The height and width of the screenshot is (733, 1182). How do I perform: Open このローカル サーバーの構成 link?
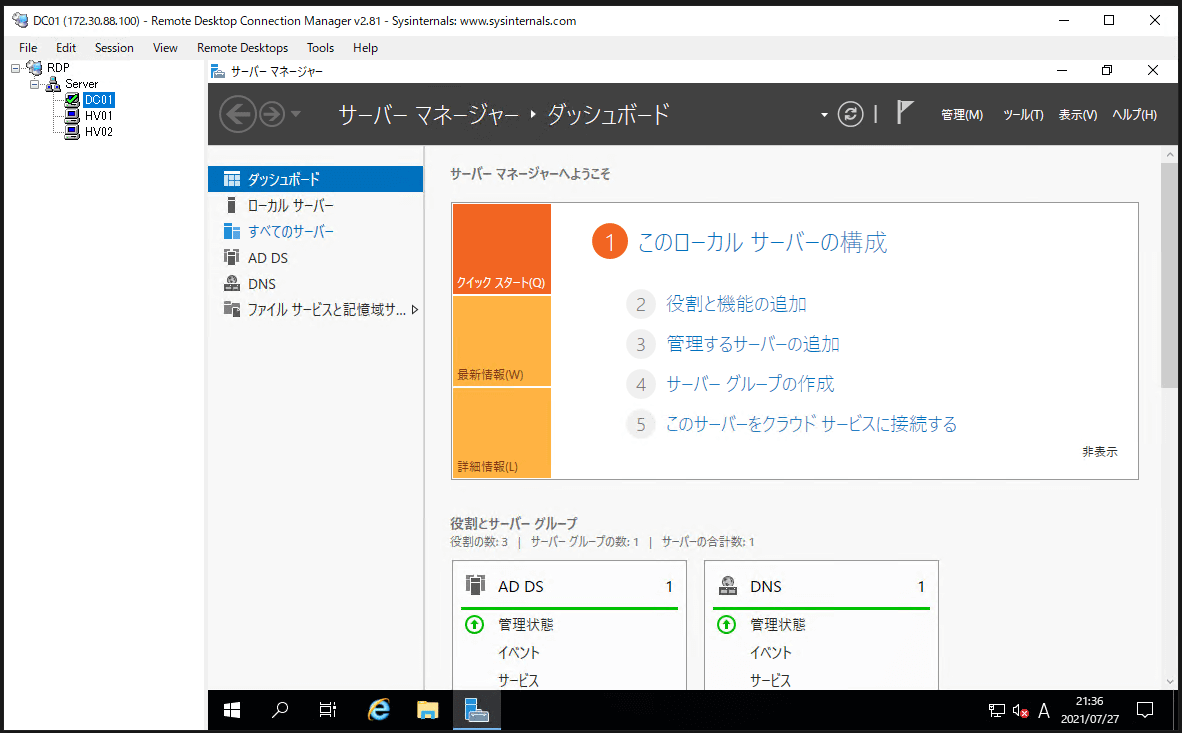pos(762,242)
